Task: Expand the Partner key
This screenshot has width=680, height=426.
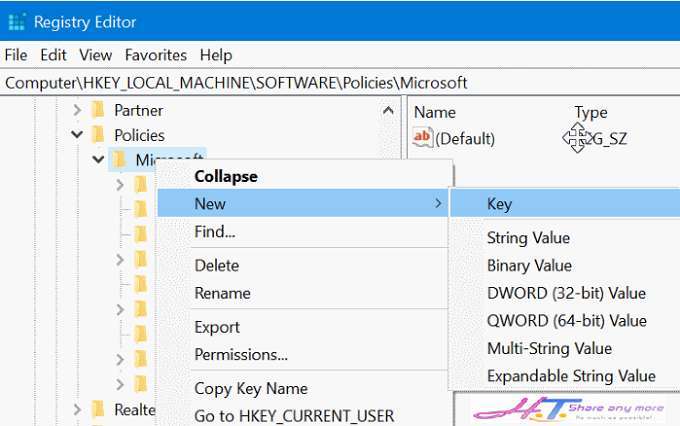Action: (77, 110)
